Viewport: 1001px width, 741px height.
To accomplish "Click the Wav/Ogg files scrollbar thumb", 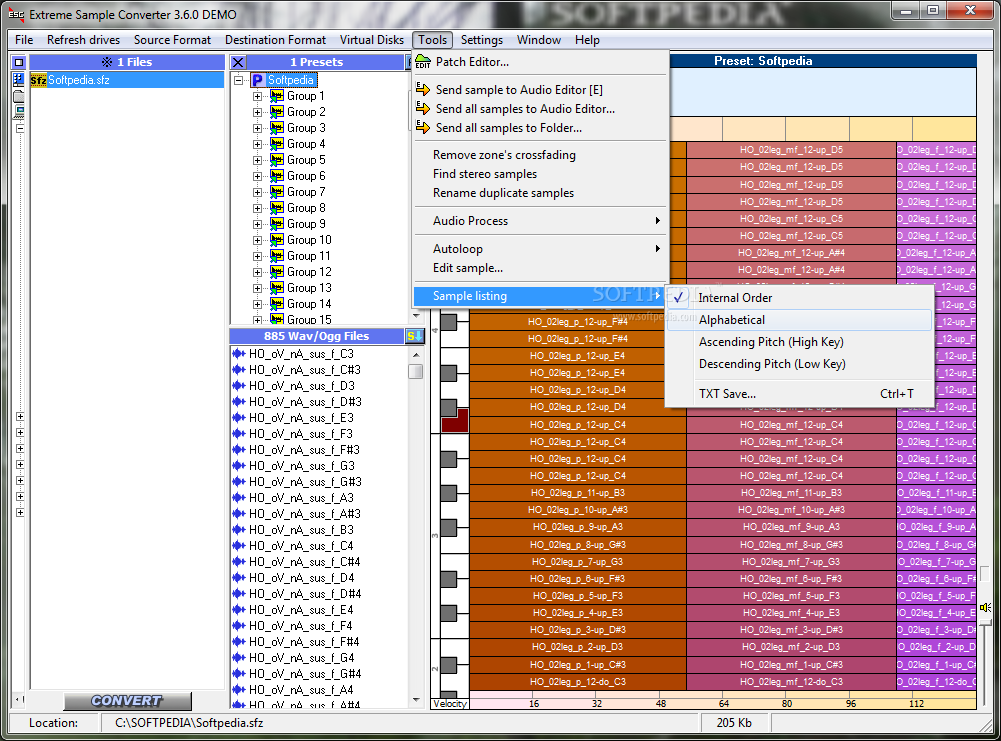I will click(x=416, y=371).
